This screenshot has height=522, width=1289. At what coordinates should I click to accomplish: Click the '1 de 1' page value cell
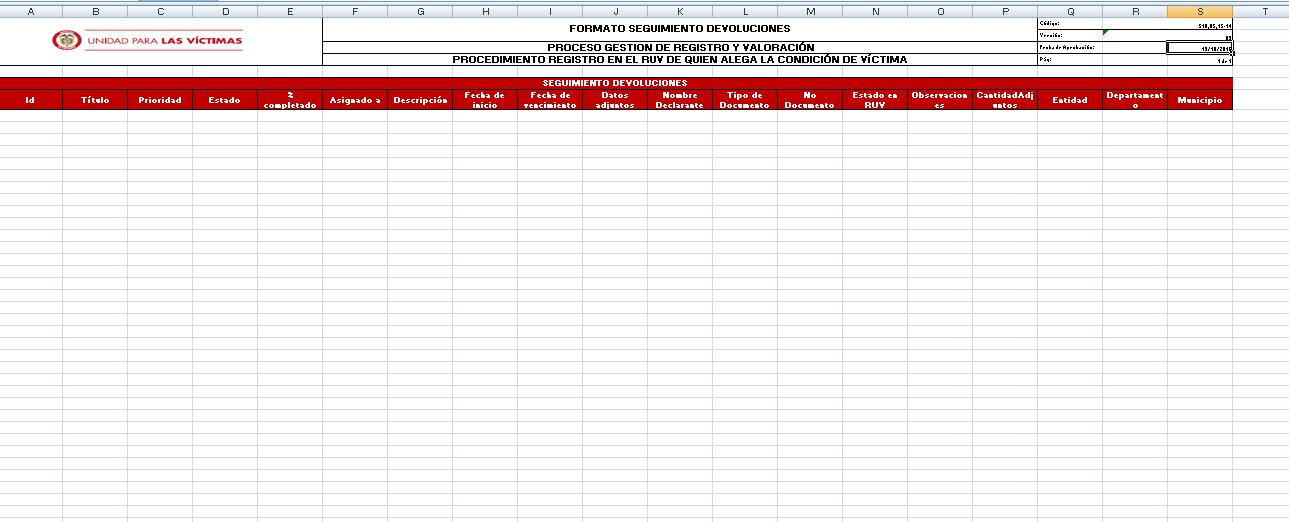pos(1200,59)
